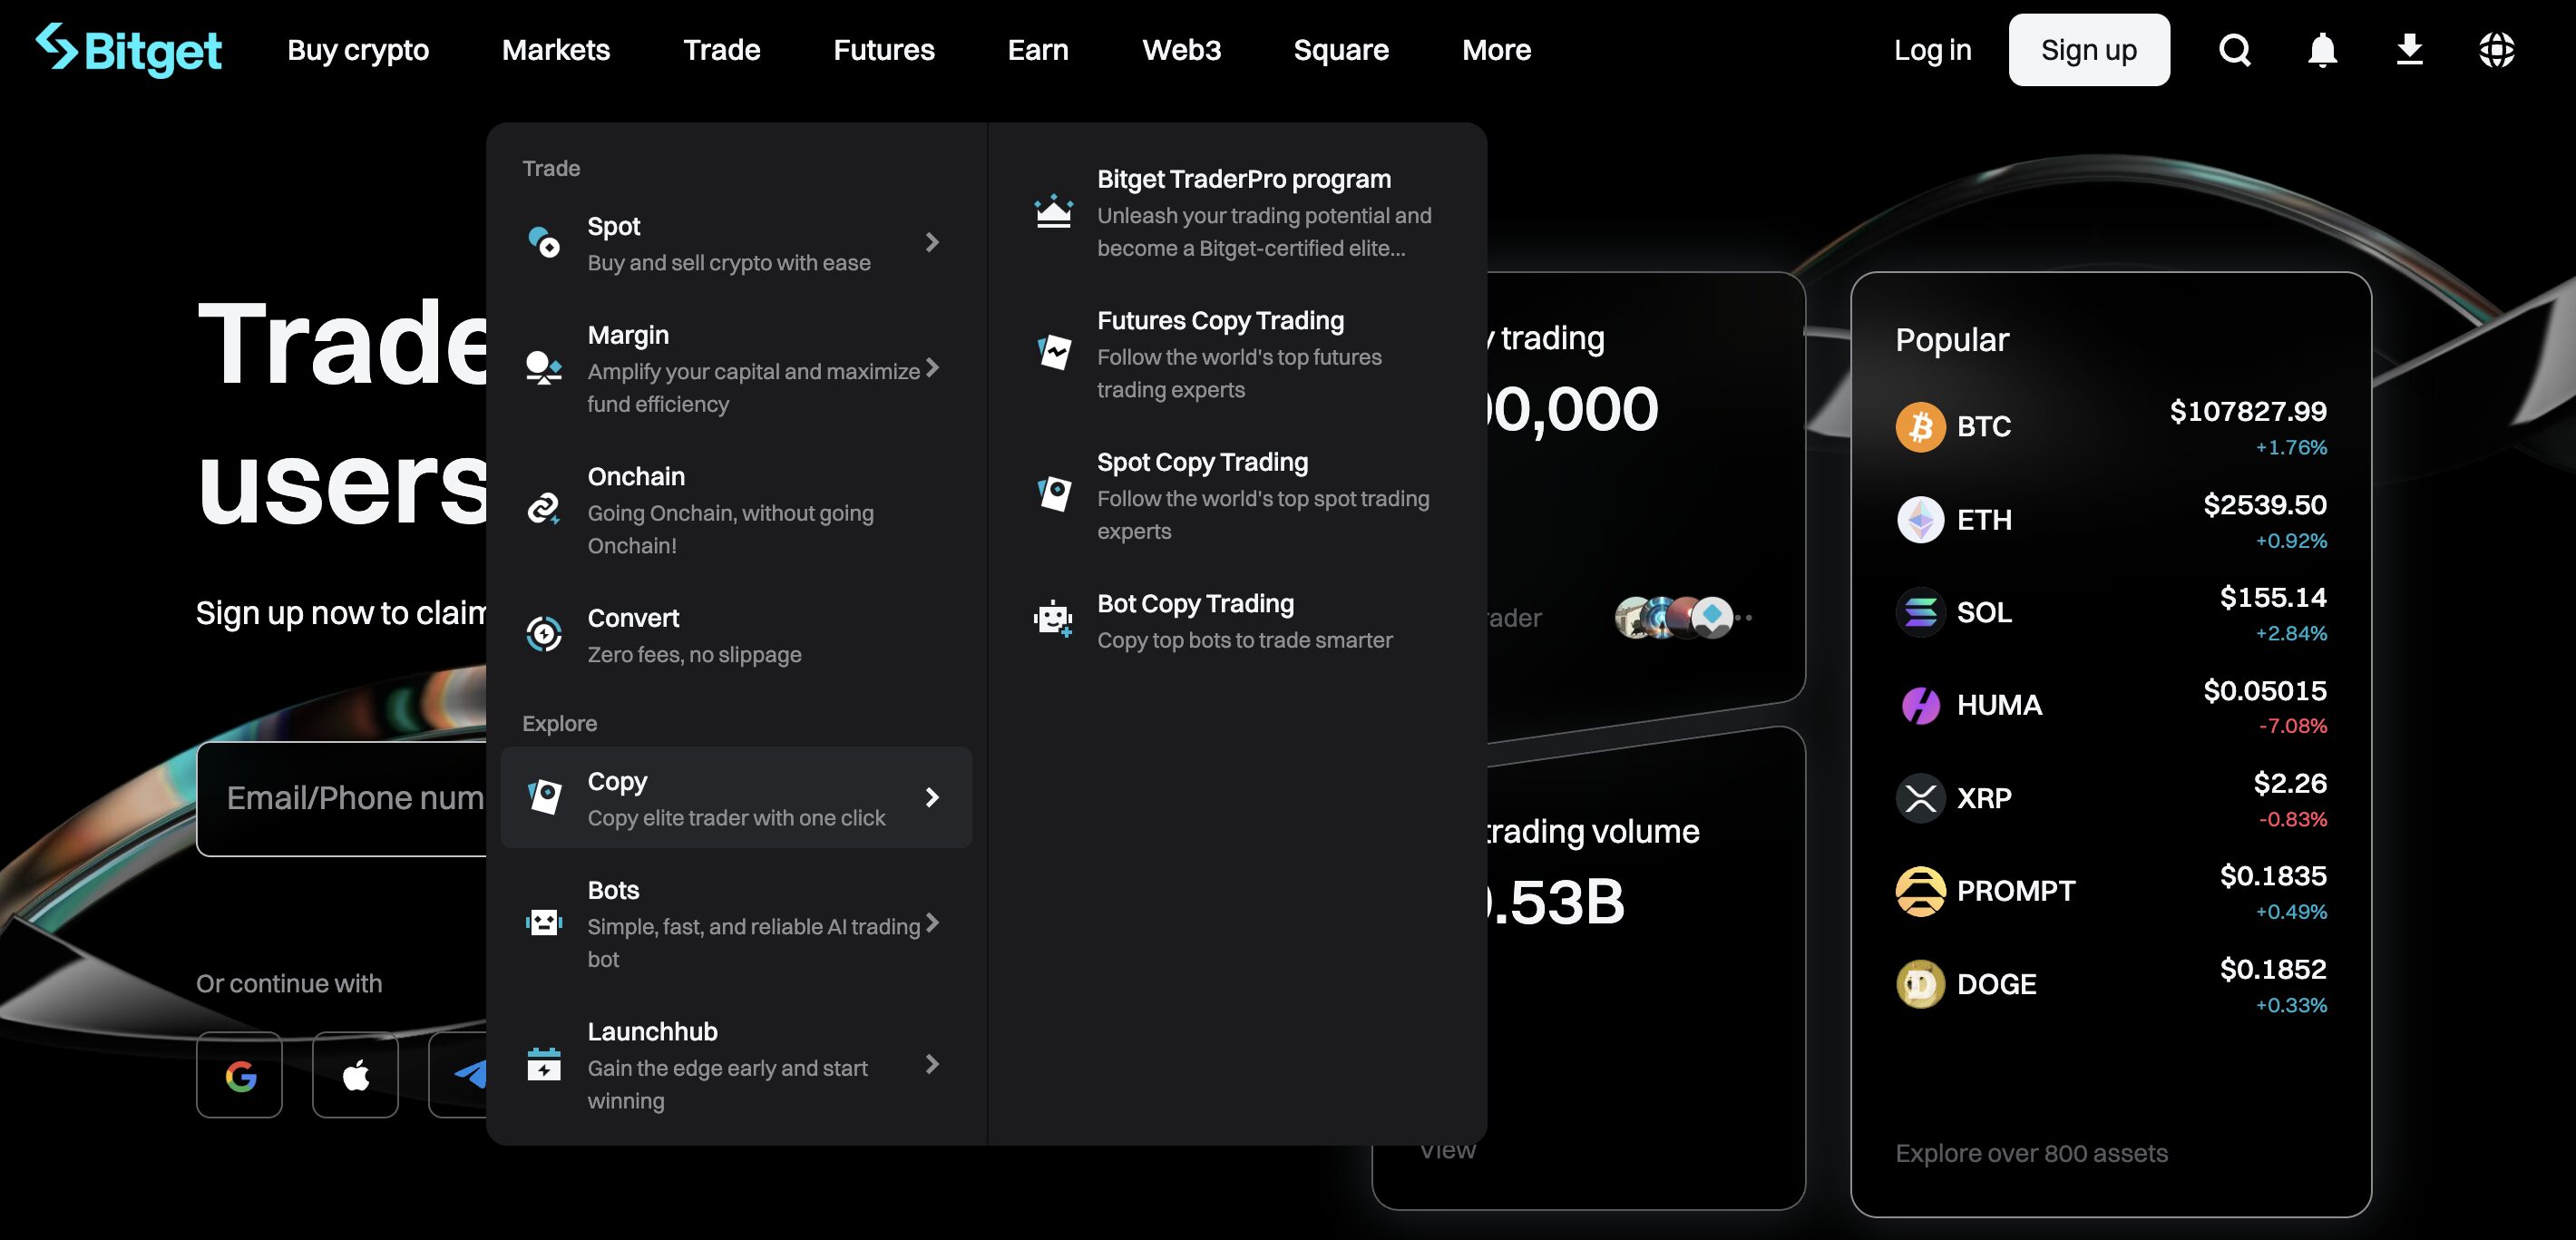2576x1240 pixels.
Task: Open the Square menu
Action: [1341, 50]
